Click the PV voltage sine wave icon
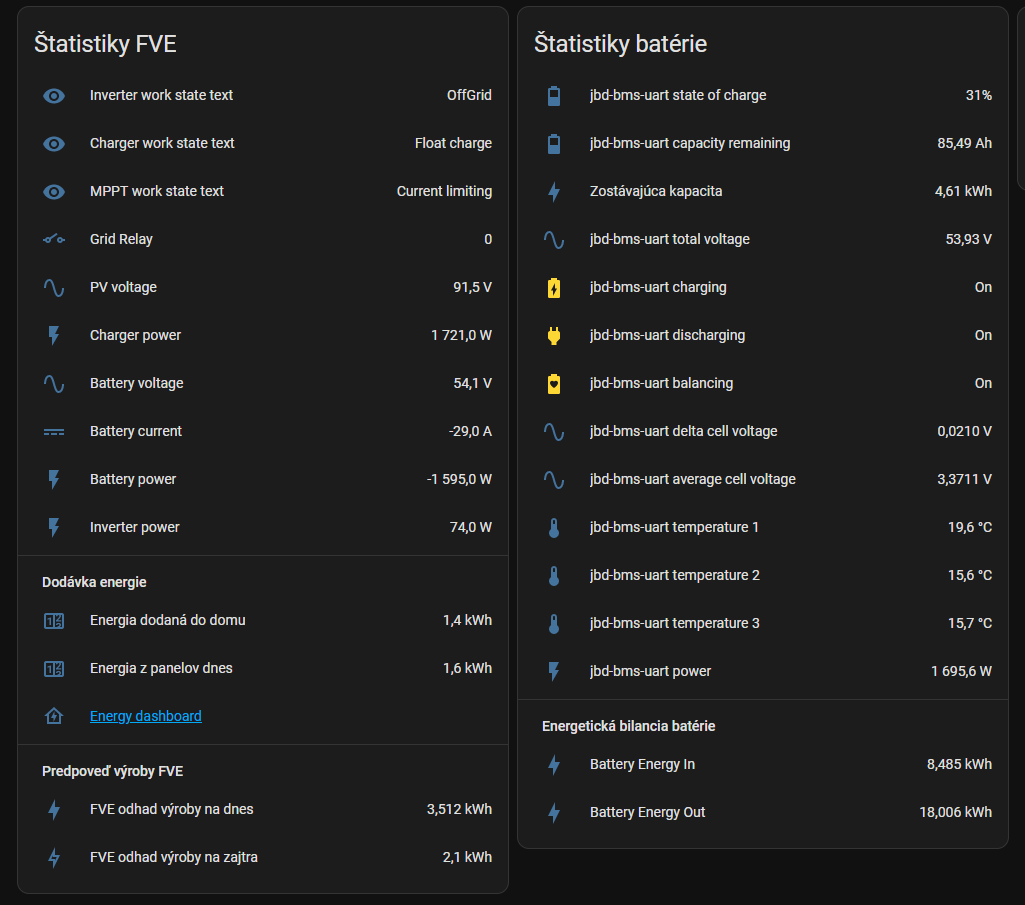The image size is (1025, 905). point(54,288)
